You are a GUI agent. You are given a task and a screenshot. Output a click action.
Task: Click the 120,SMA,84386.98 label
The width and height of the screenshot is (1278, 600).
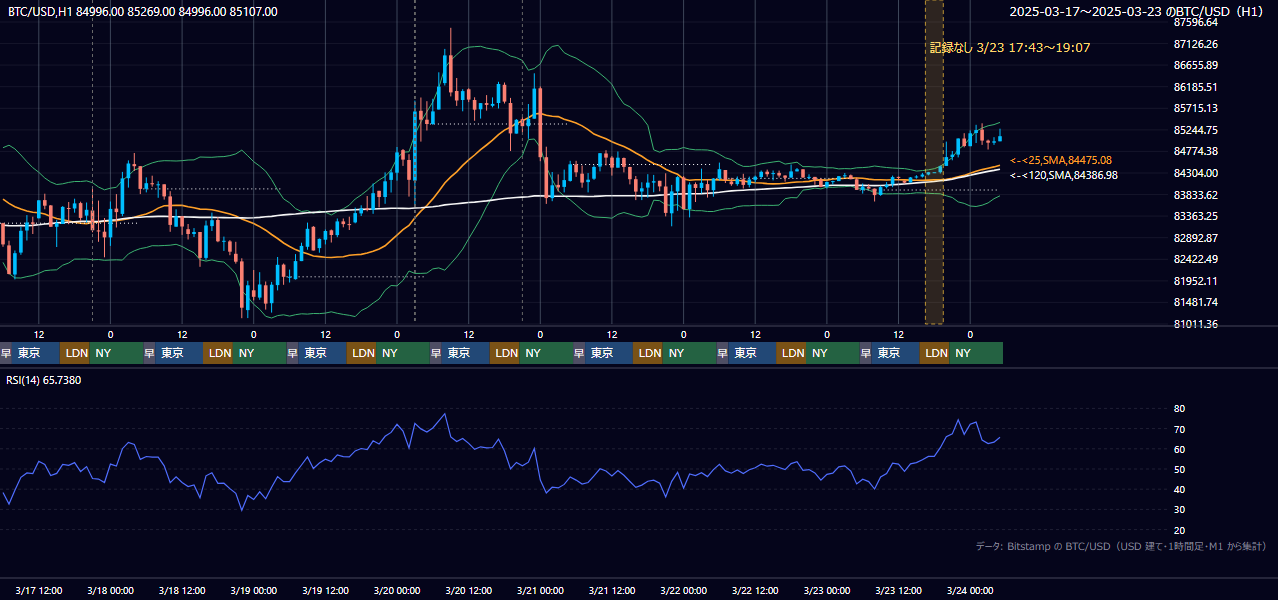coord(1064,175)
